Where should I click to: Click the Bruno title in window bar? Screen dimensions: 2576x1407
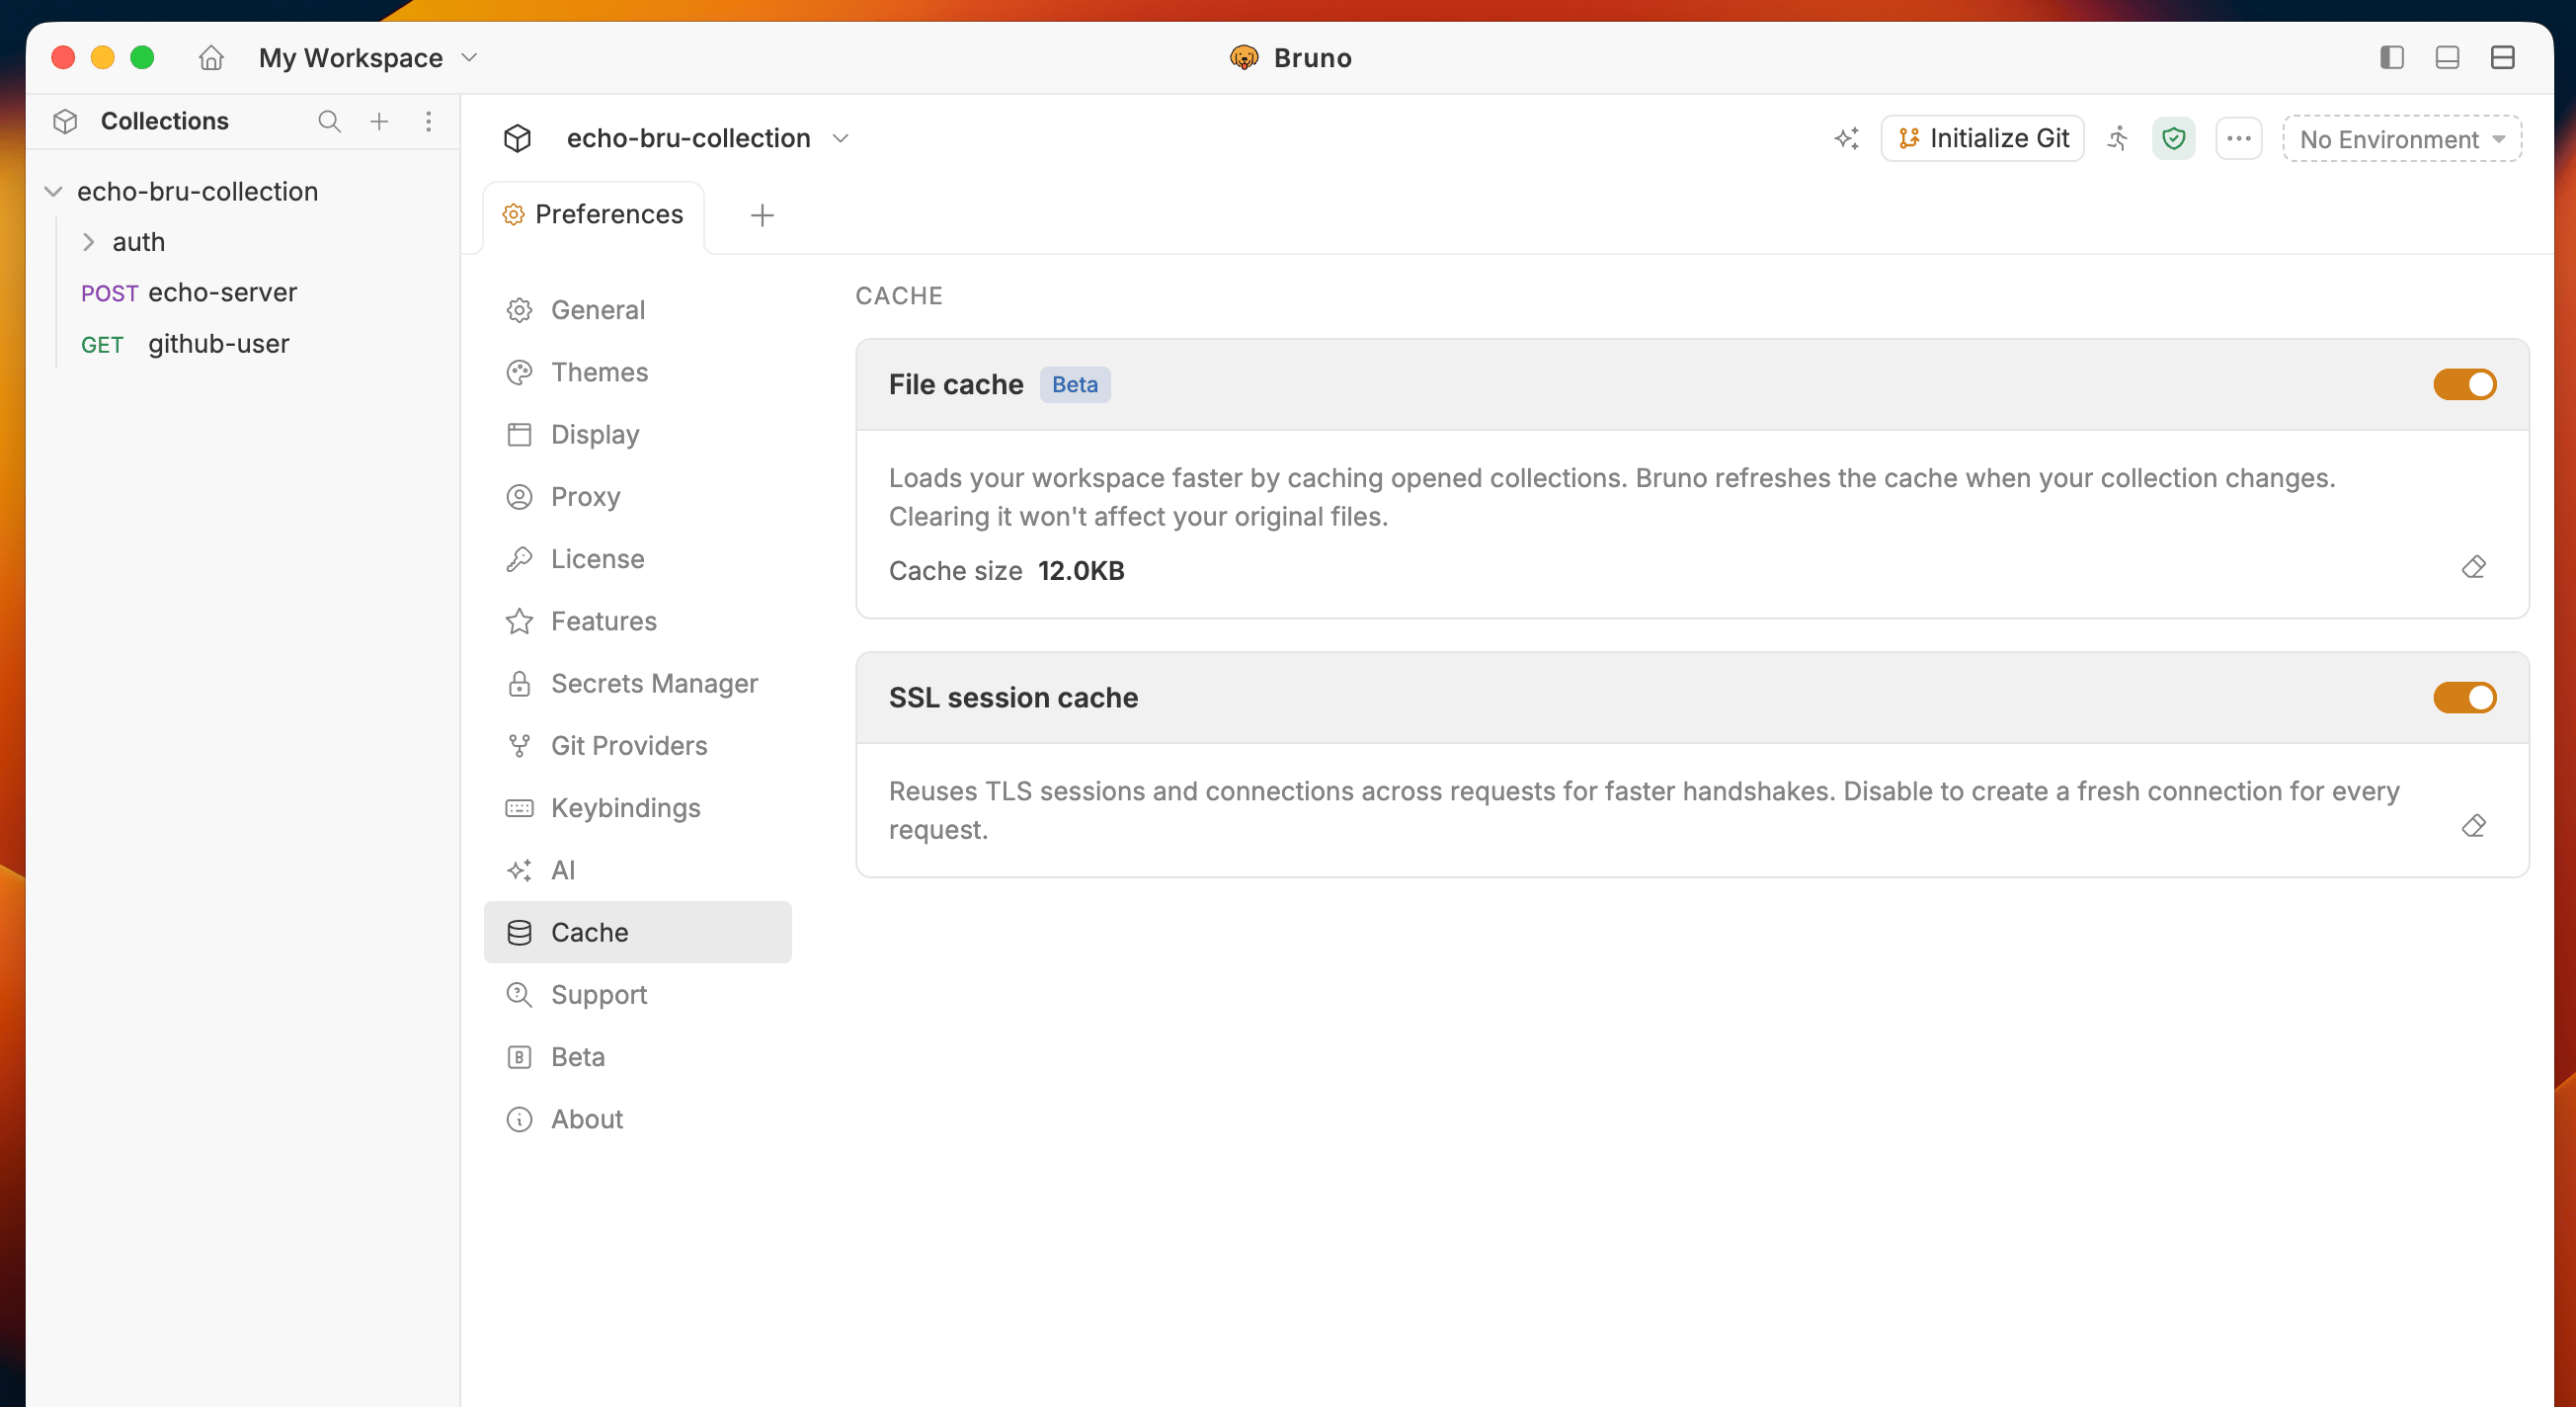pos(1312,58)
